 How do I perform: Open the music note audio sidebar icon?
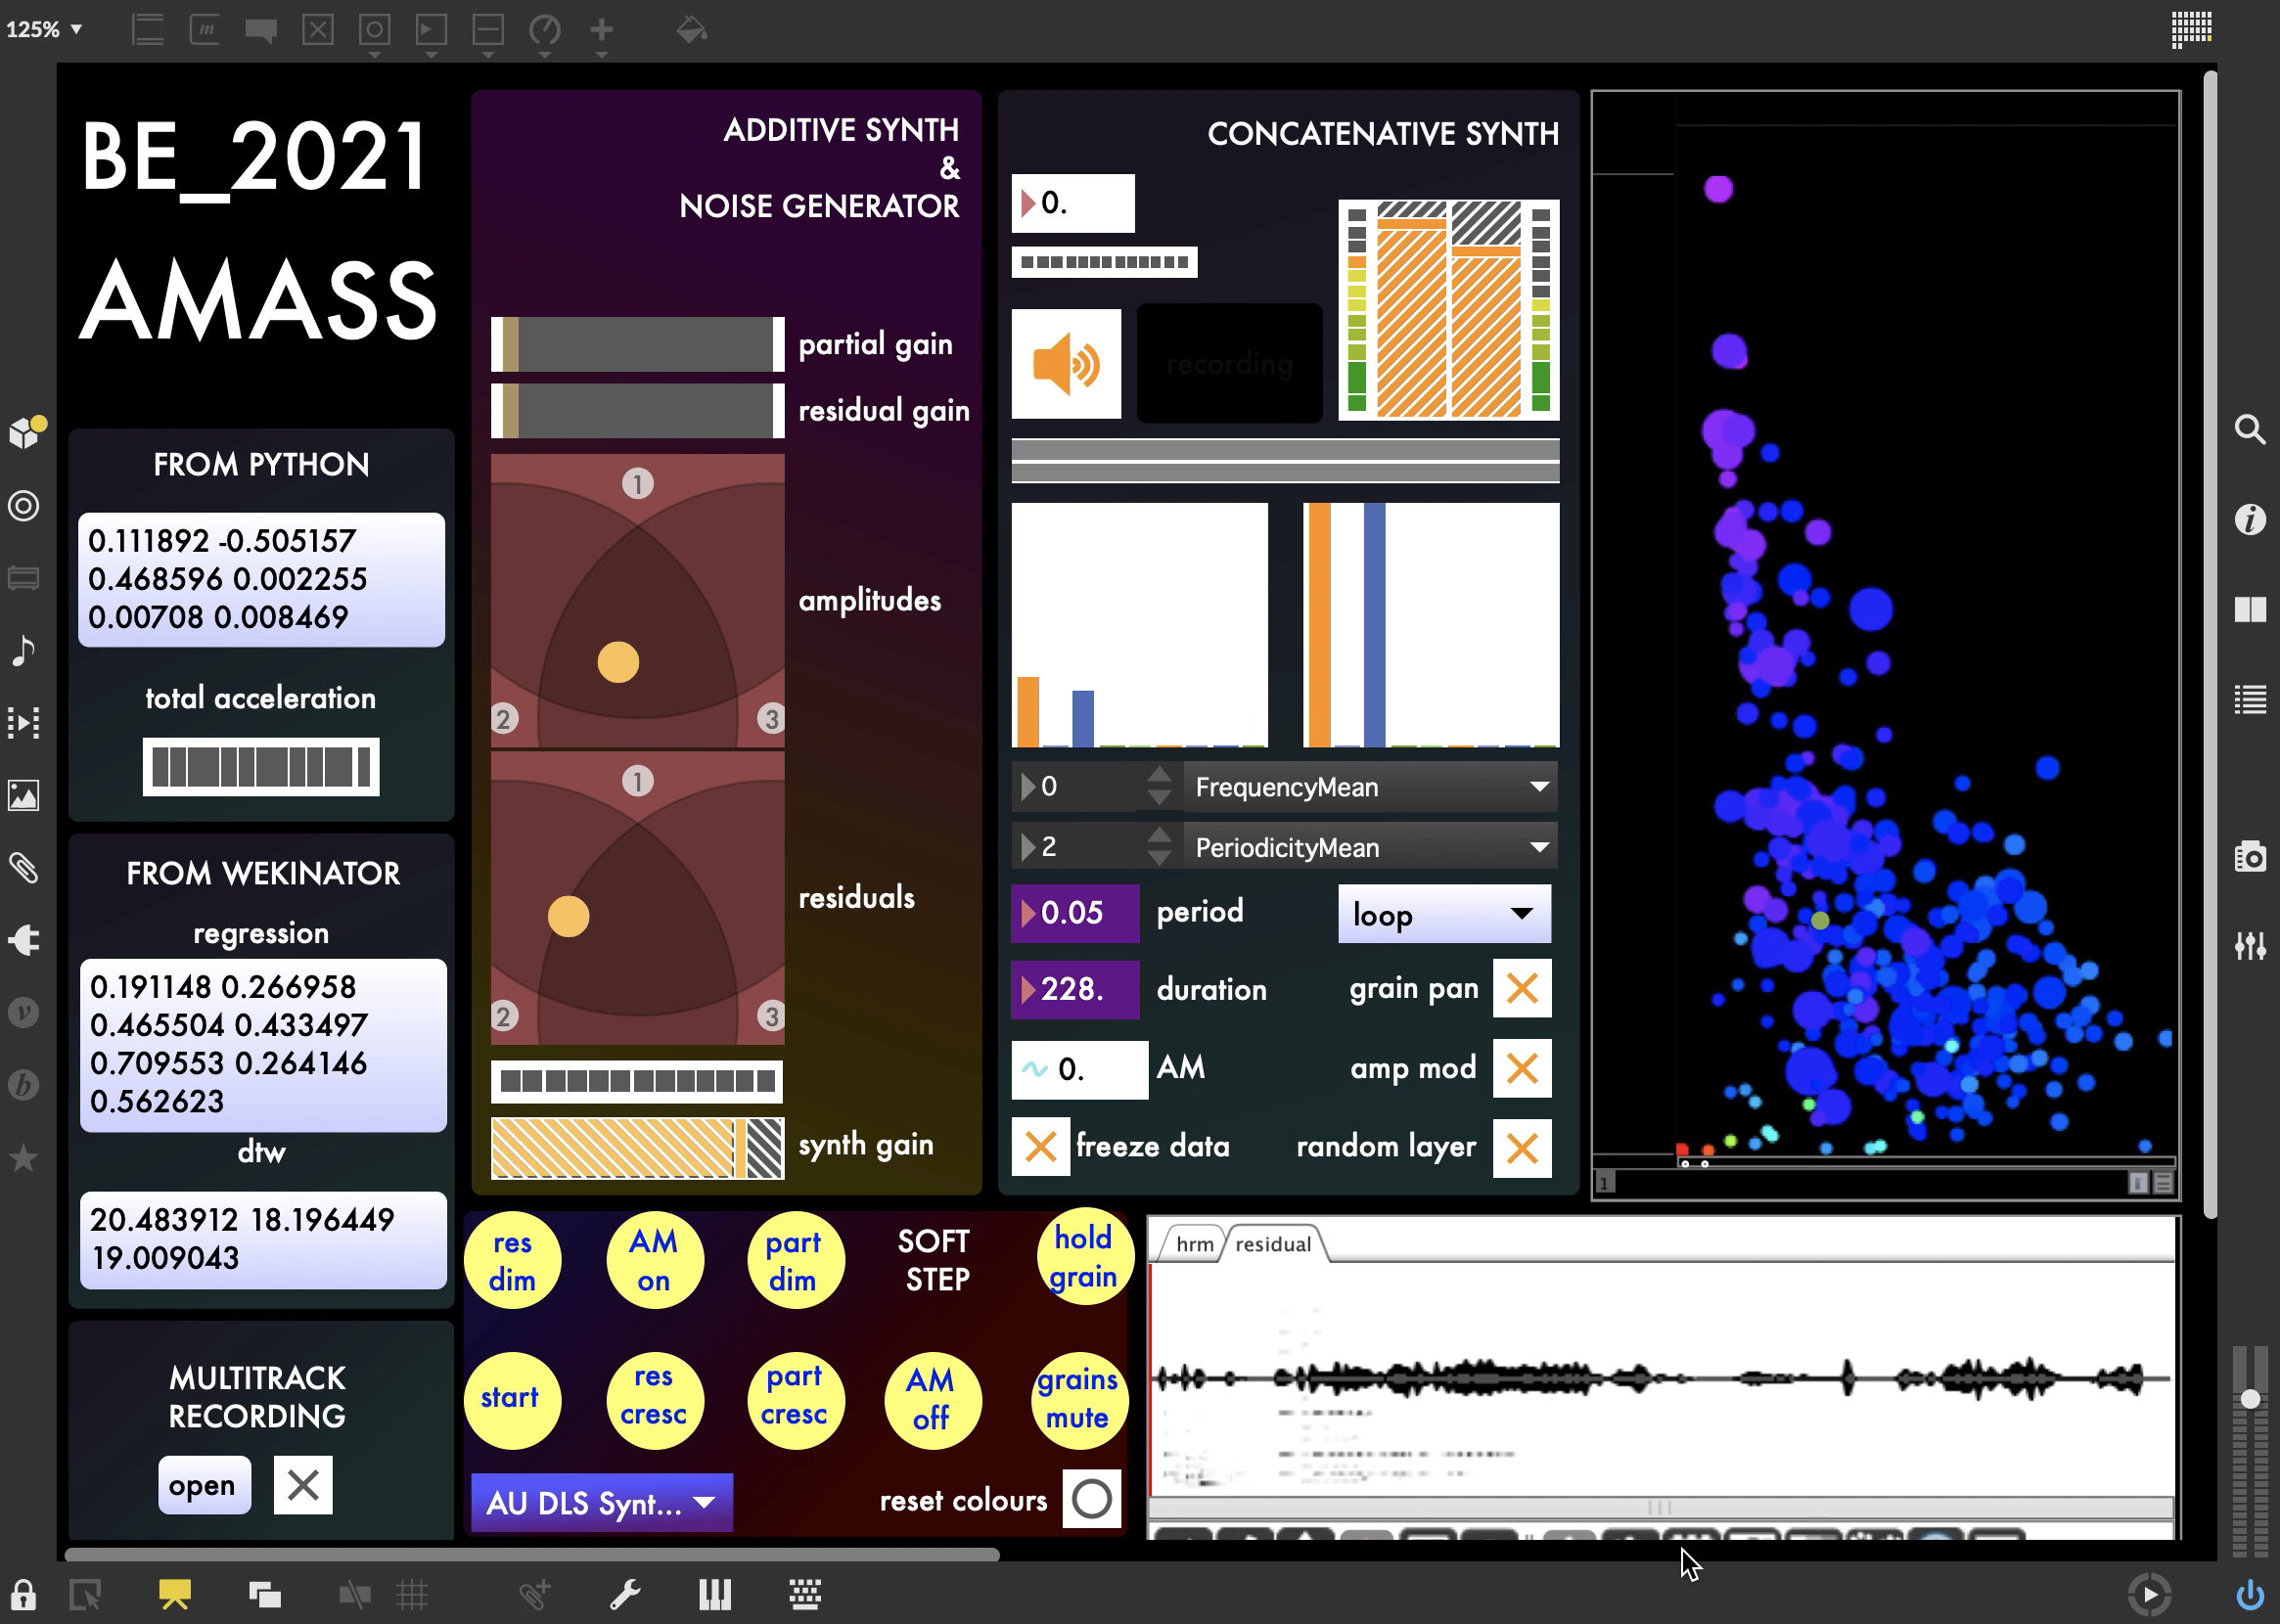[x=23, y=651]
